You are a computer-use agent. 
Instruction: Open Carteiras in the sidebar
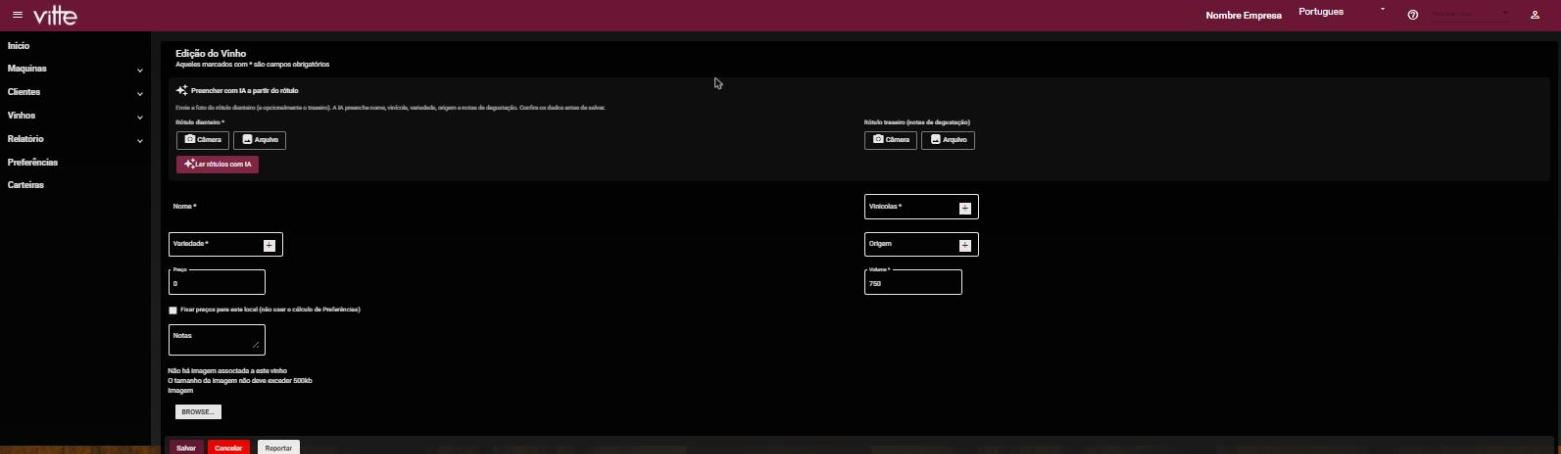26,185
